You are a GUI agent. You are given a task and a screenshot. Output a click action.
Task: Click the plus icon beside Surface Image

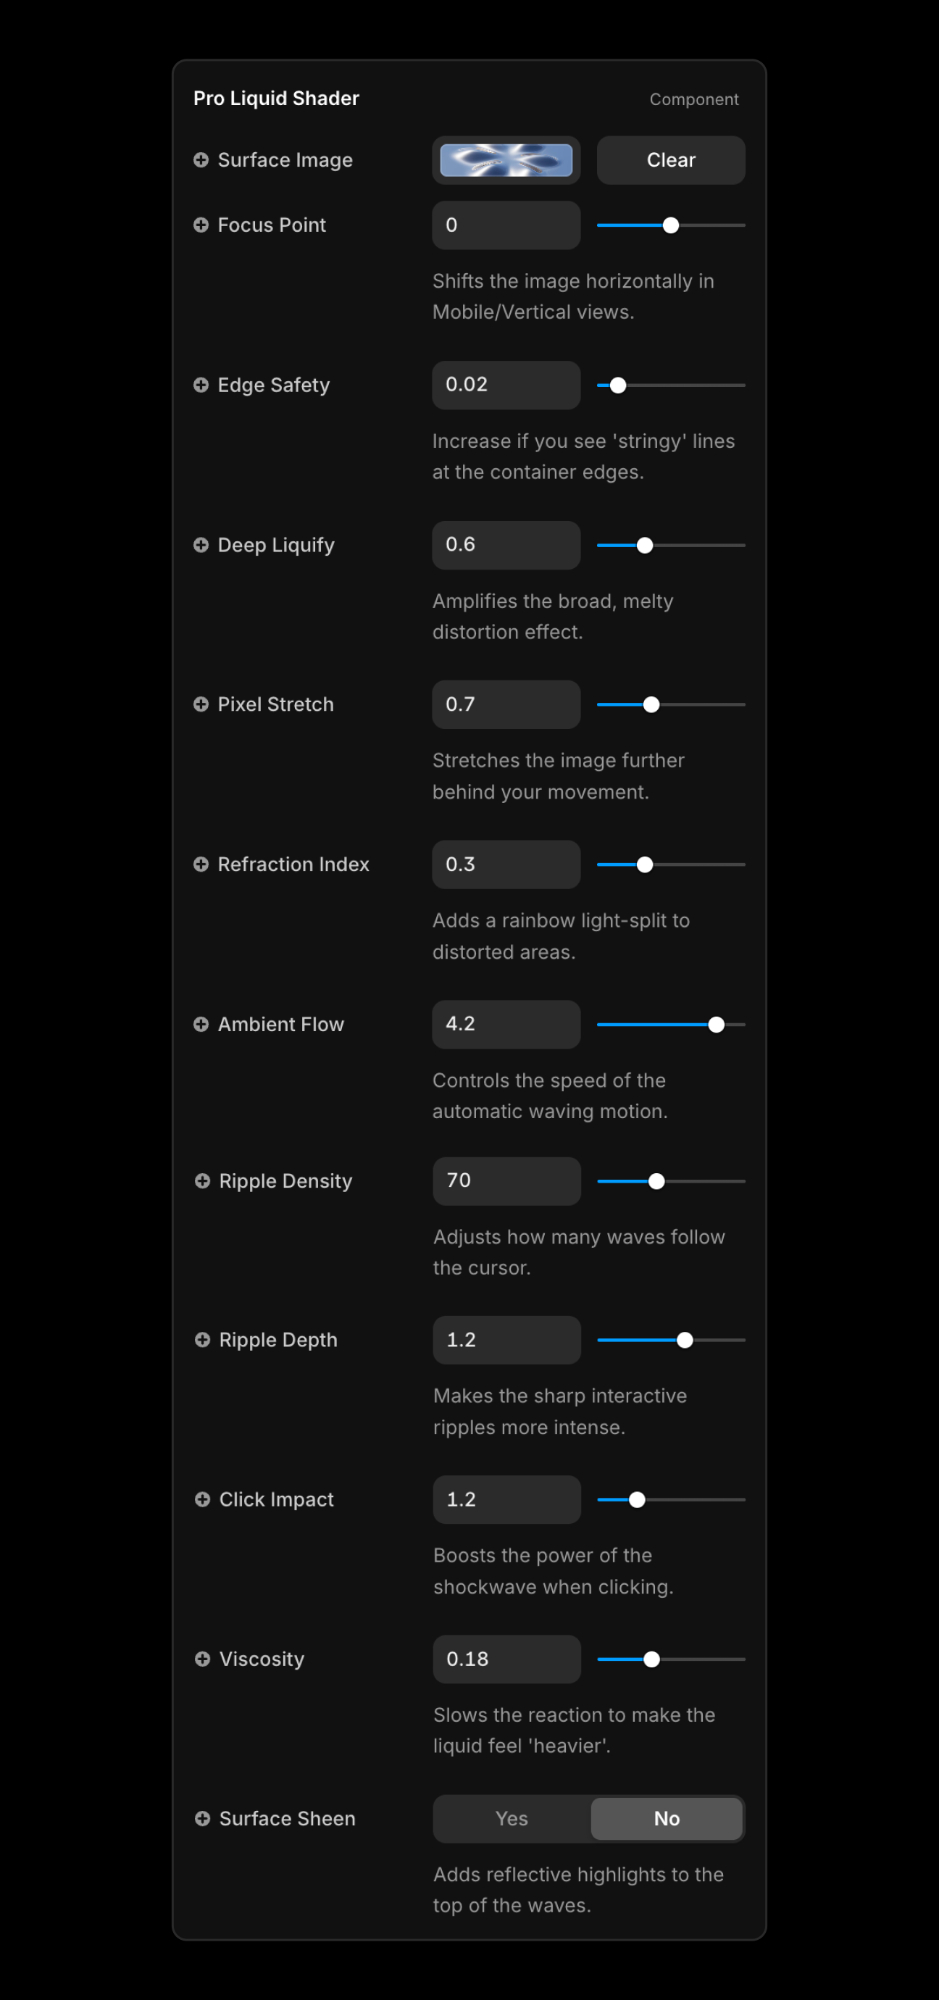(201, 160)
